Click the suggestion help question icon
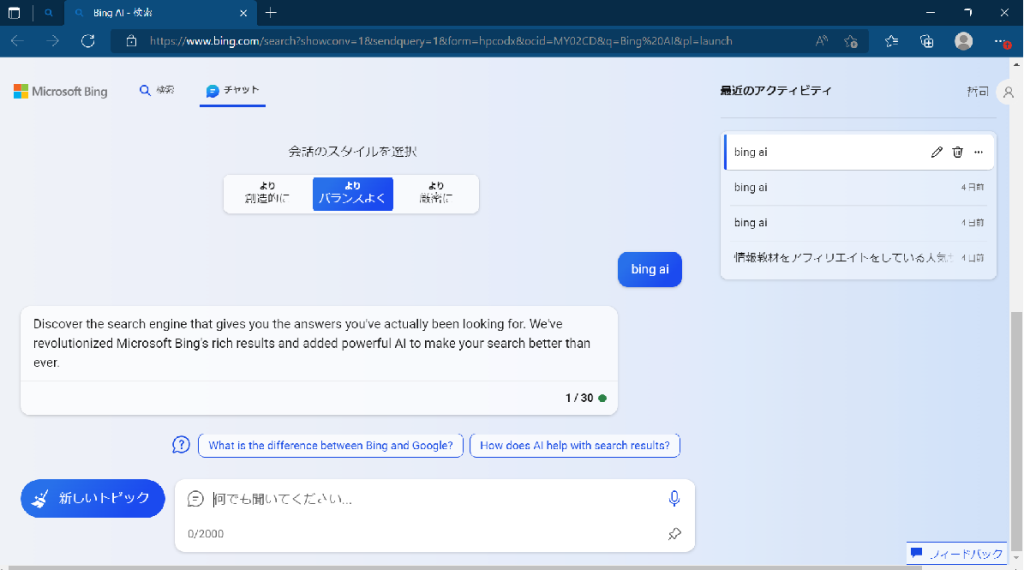Image resolution: width=1024 pixels, height=570 pixels. pyautogui.click(x=181, y=445)
